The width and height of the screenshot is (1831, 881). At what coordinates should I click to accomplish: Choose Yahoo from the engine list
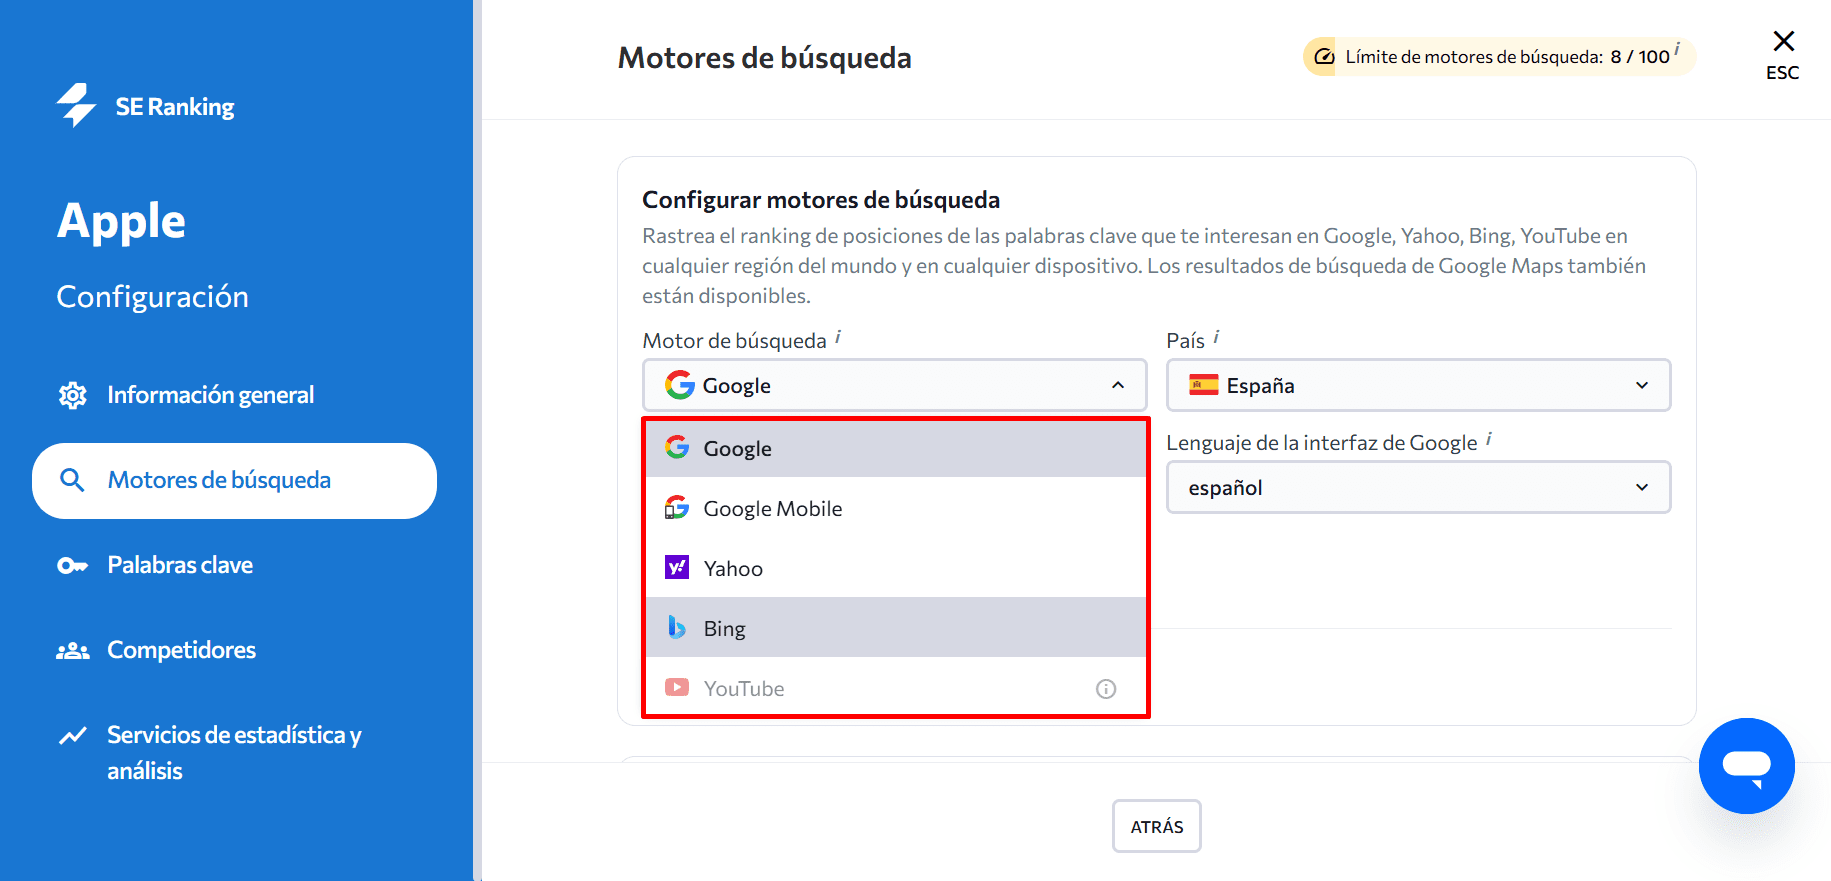[x=896, y=569]
